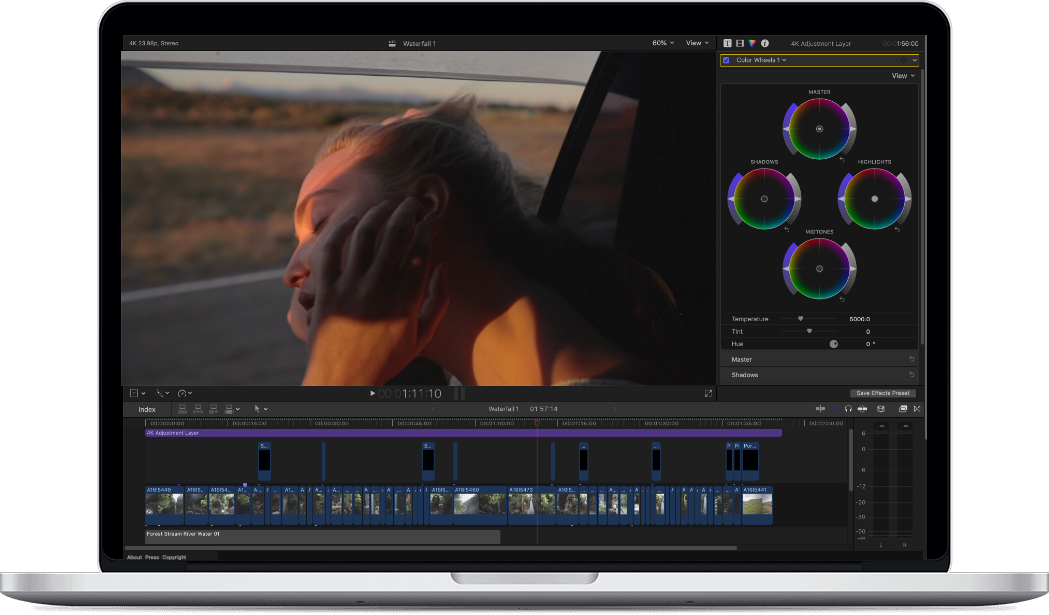Open Color Wheels 1 correction dropdown
Image resolution: width=1049 pixels, height=615 pixels.
coord(761,60)
